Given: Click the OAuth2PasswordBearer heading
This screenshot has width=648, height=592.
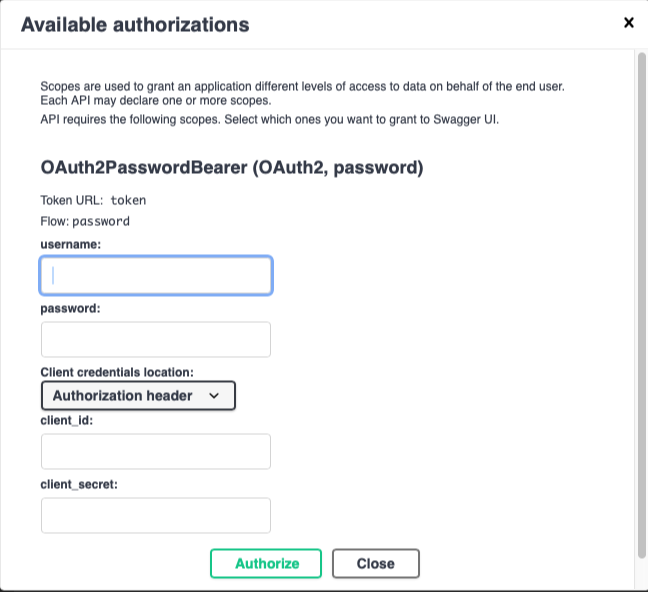Looking at the screenshot, I should 231,168.
